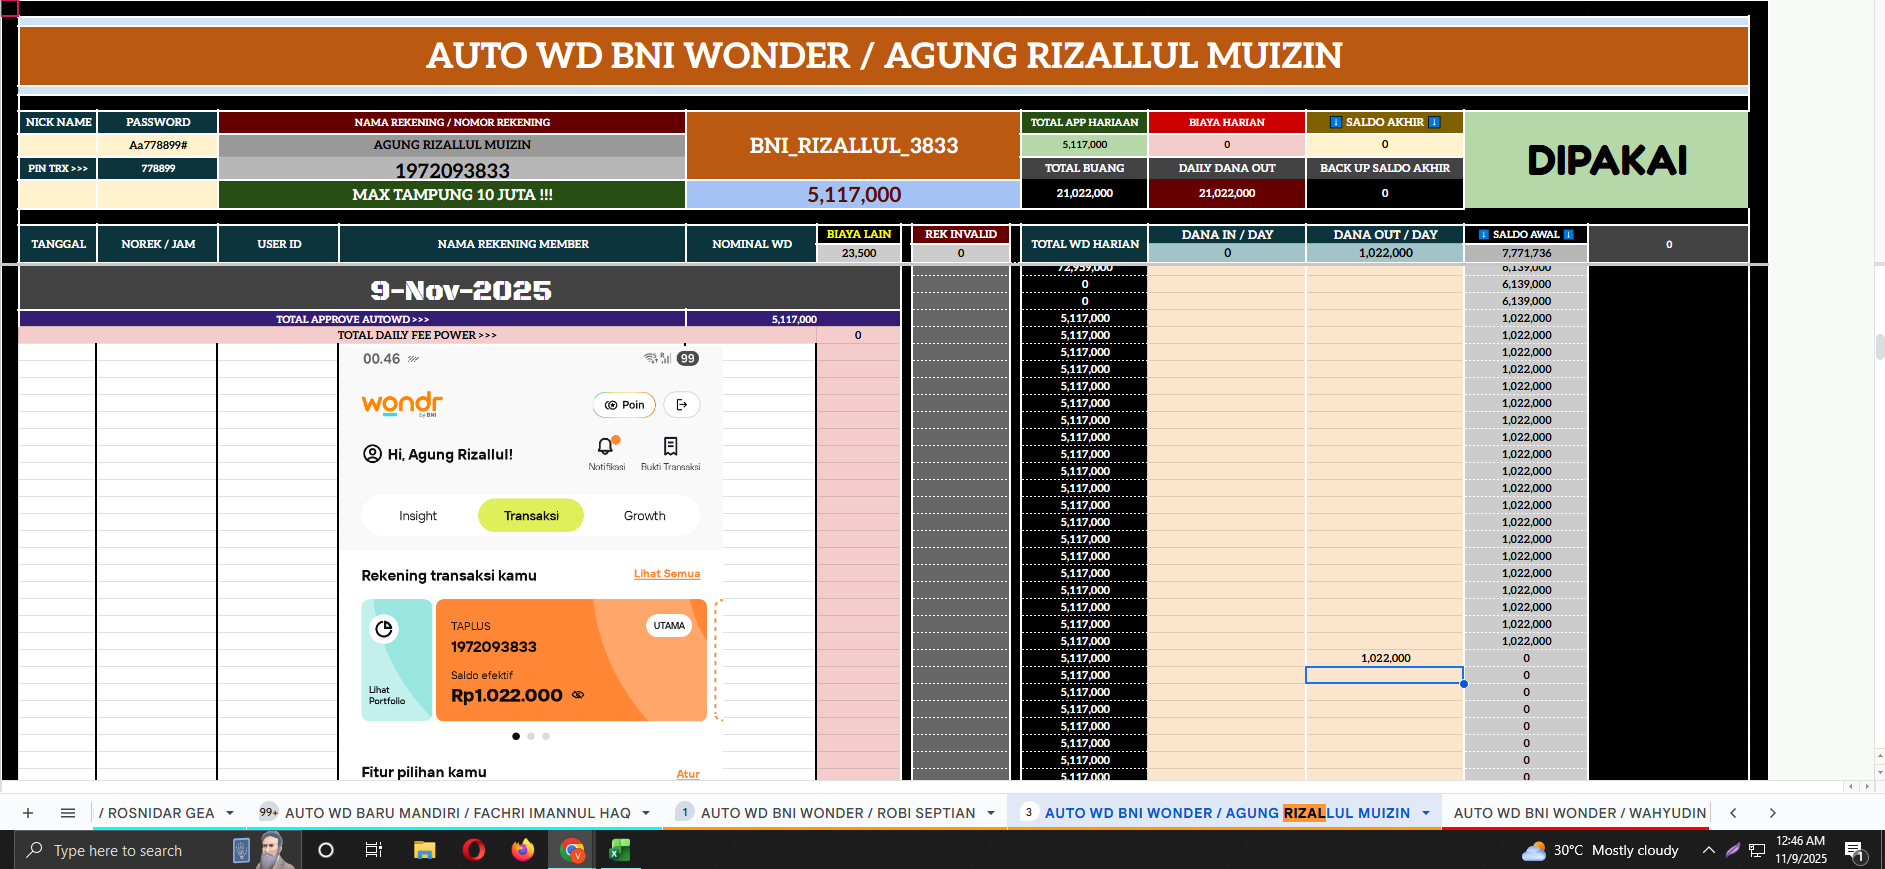Launch Opera browser from the taskbar
The height and width of the screenshot is (869, 1885).
(x=474, y=850)
